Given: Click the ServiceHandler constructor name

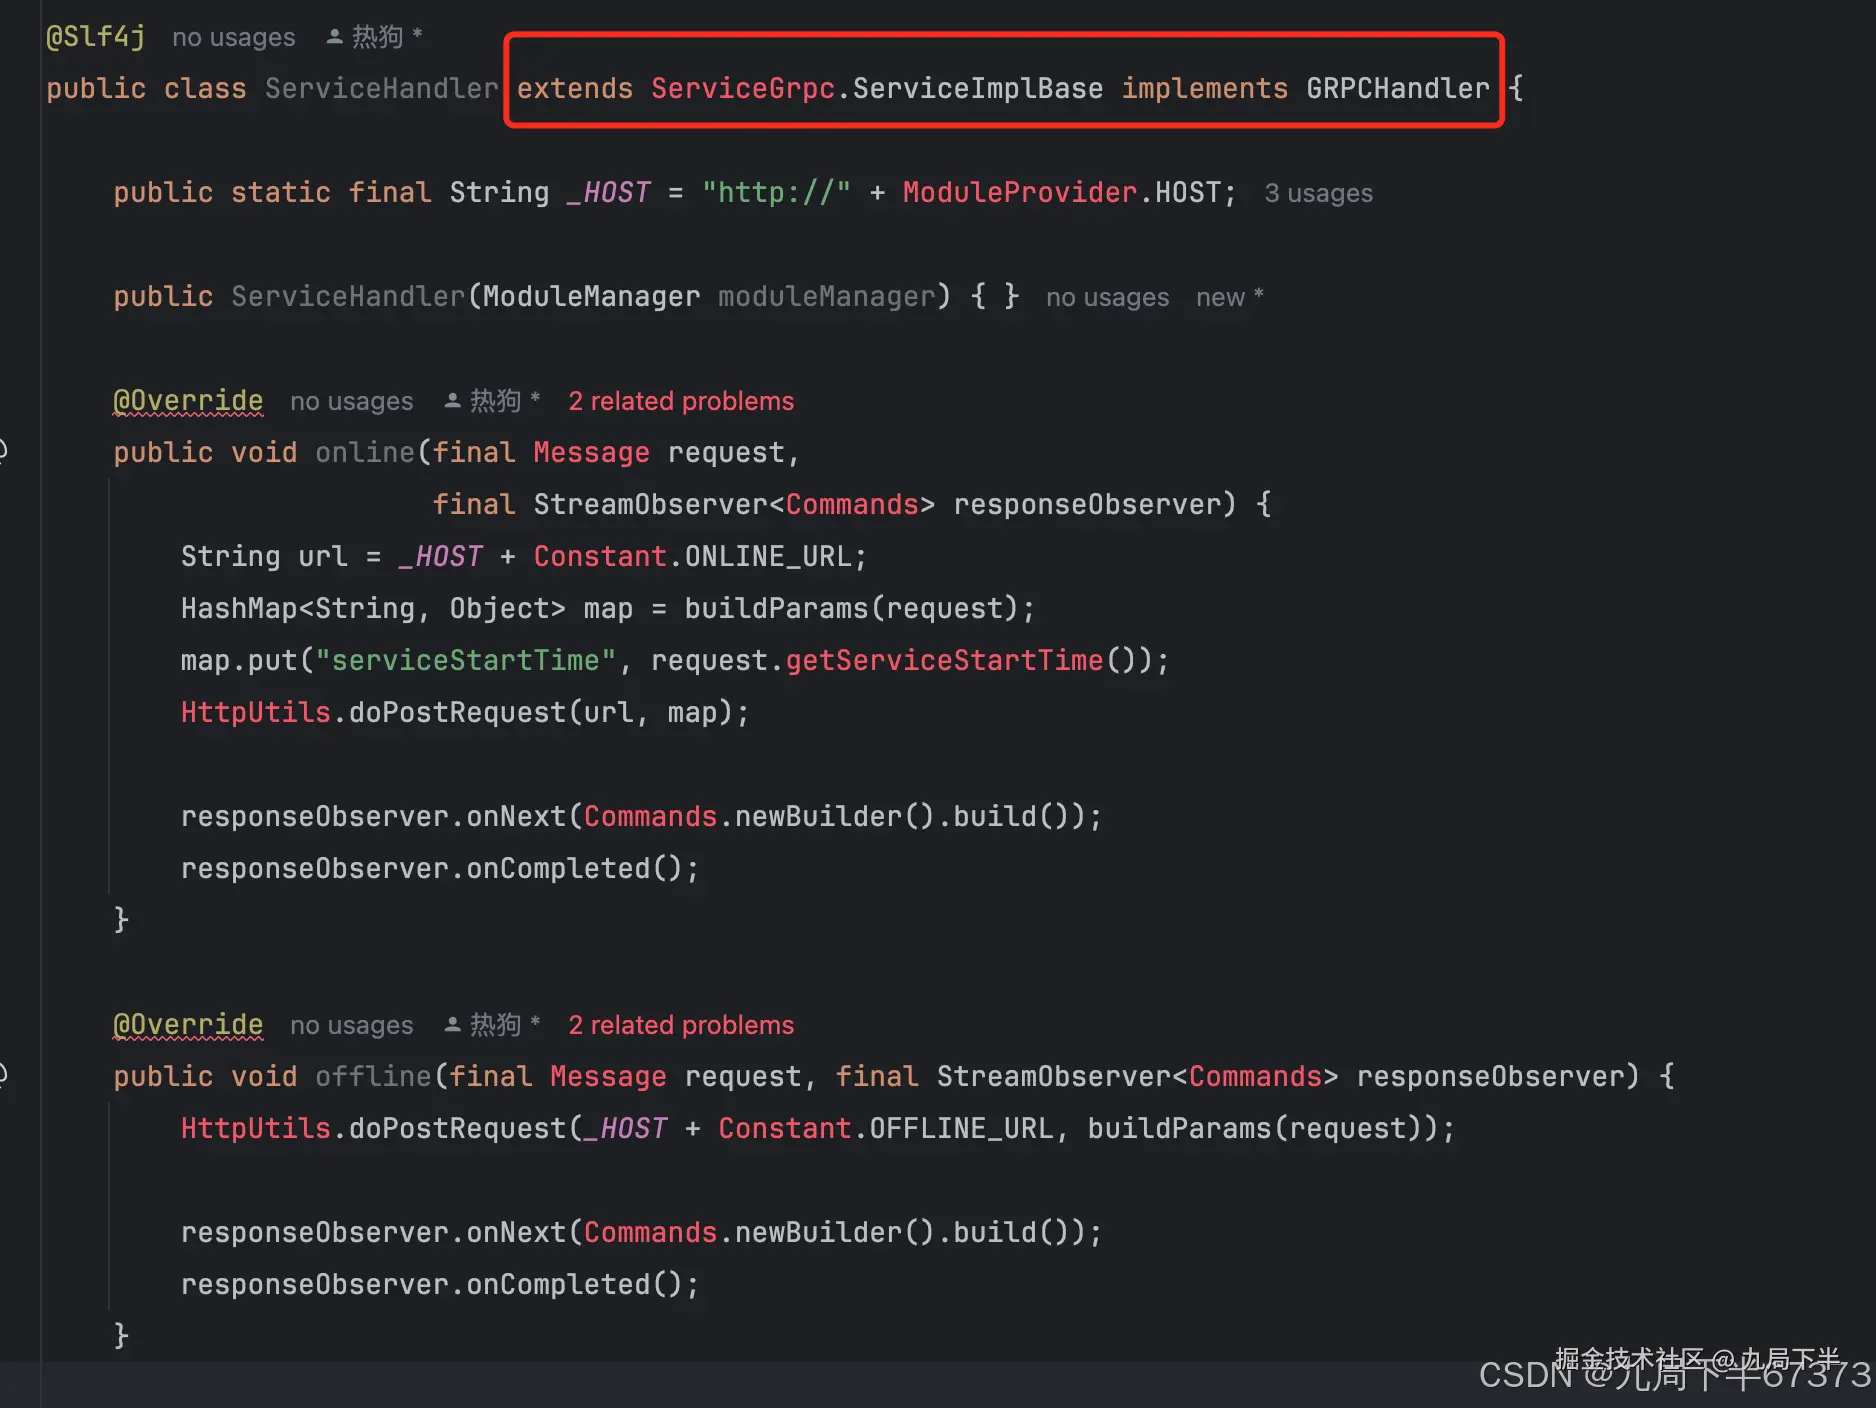Looking at the screenshot, I should [x=348, y=297].
